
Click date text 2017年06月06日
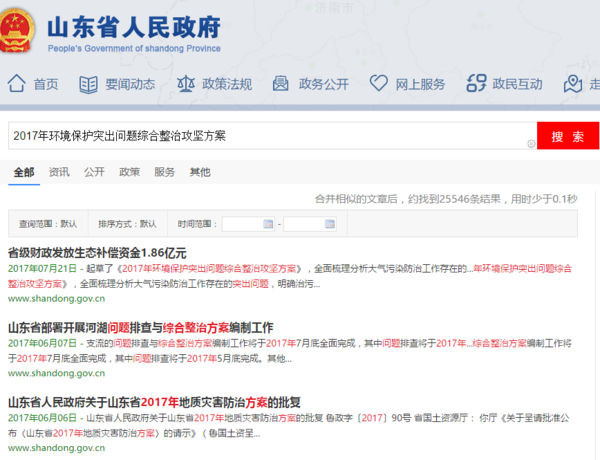click(42, 418)
